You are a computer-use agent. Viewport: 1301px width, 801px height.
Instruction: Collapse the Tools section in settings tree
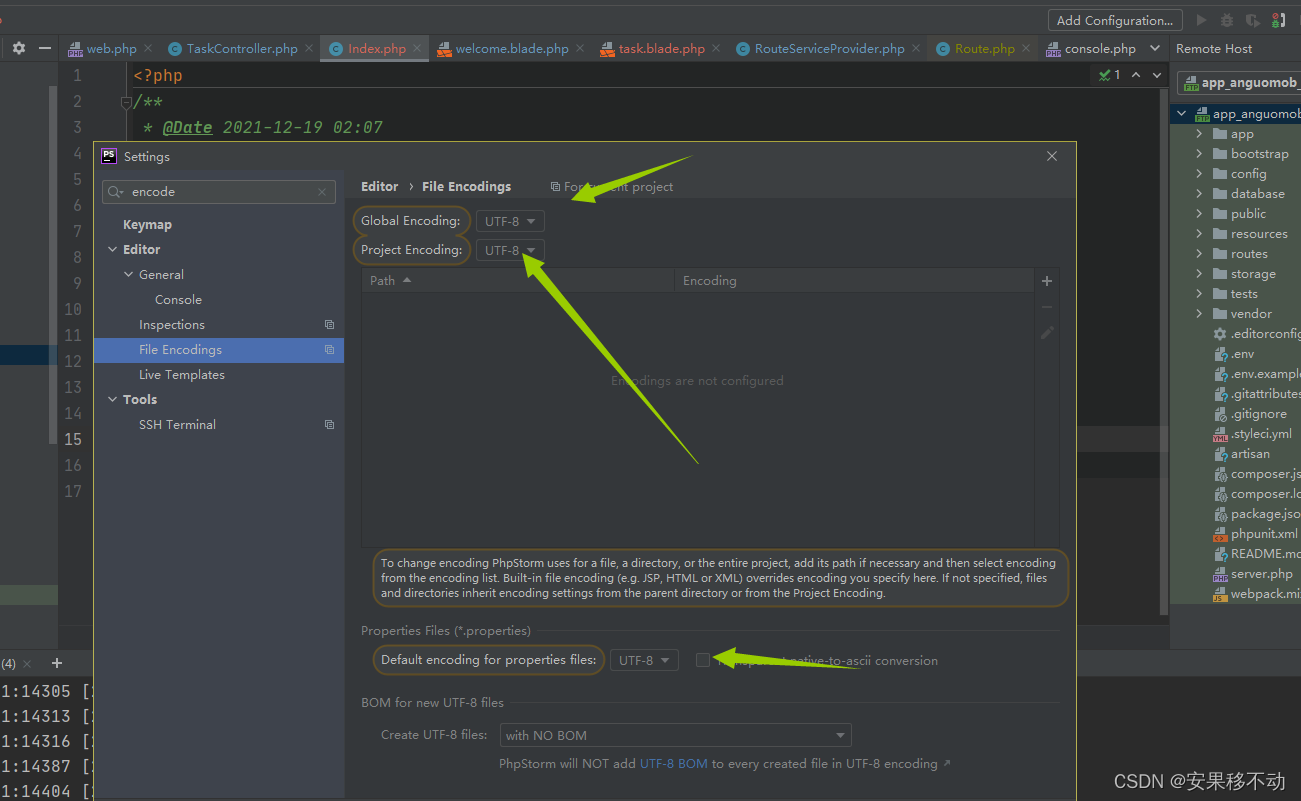coord(112,400)
